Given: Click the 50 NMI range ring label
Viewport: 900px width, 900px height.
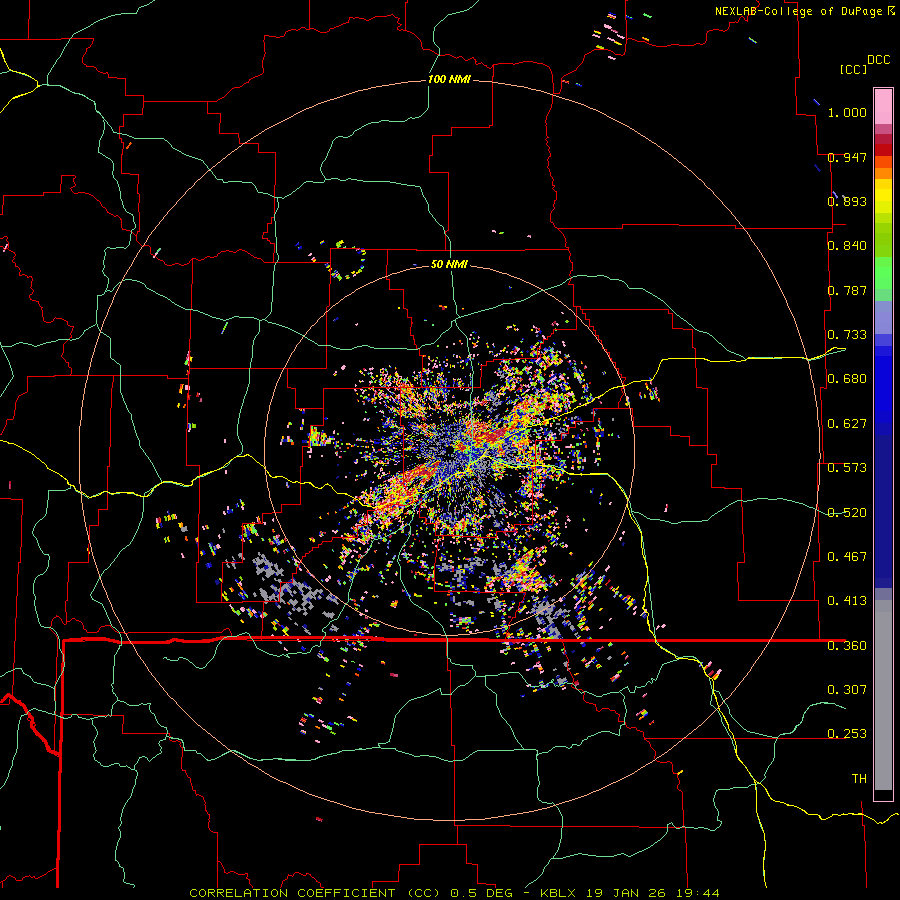Looking at the screenshot, I should click(x=449, y=264).
